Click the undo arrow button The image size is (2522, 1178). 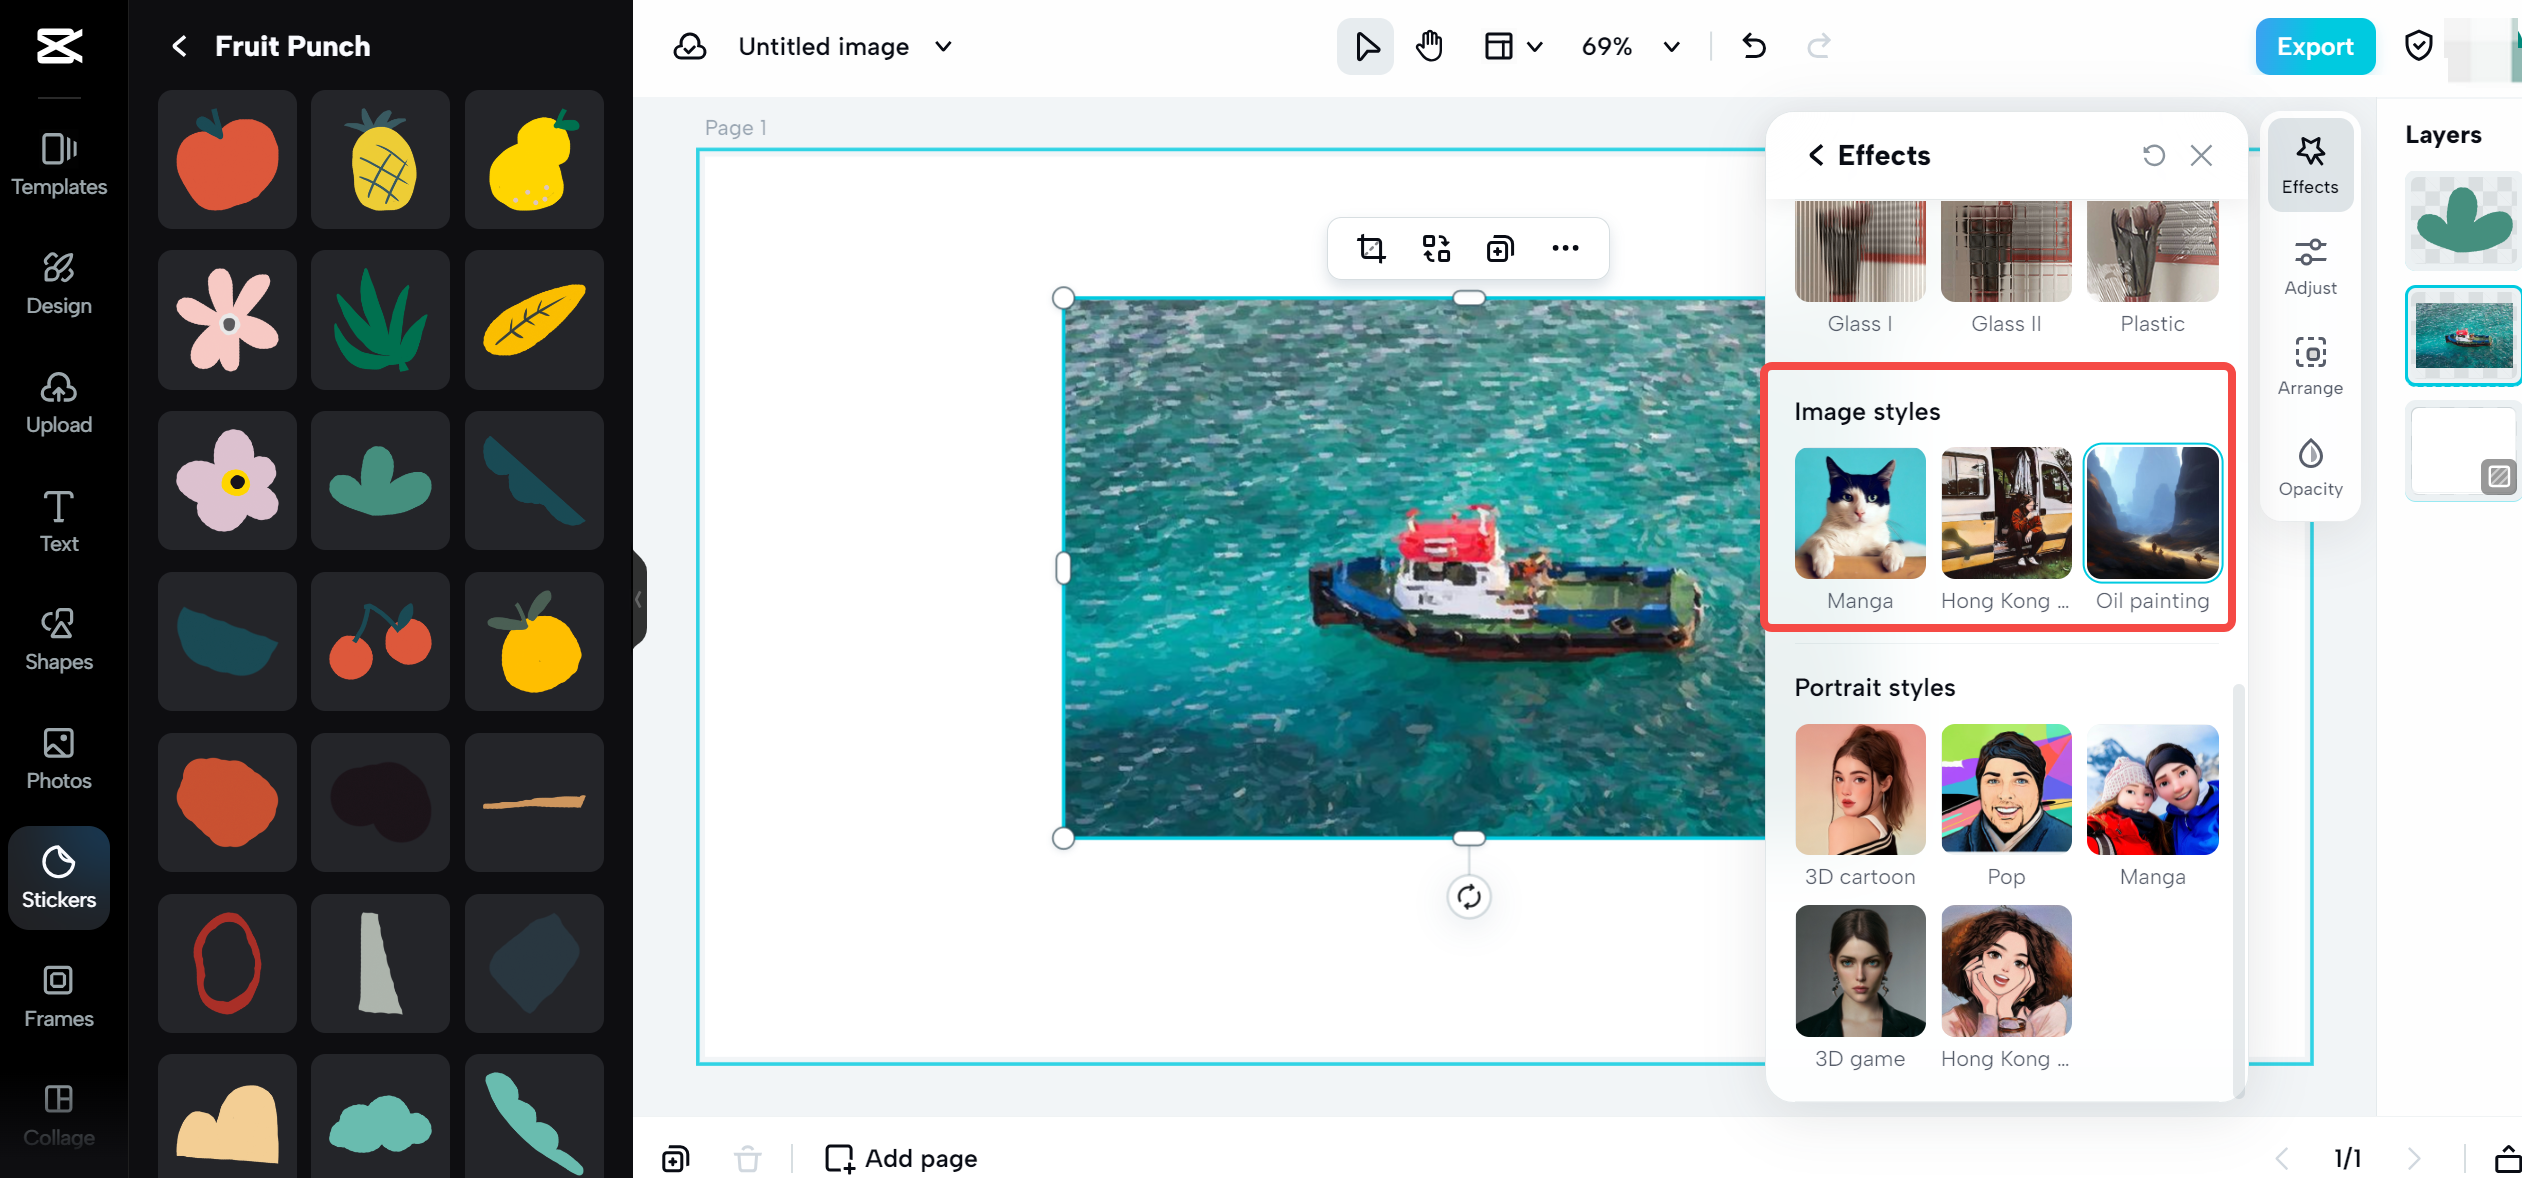click(1753, 45)
